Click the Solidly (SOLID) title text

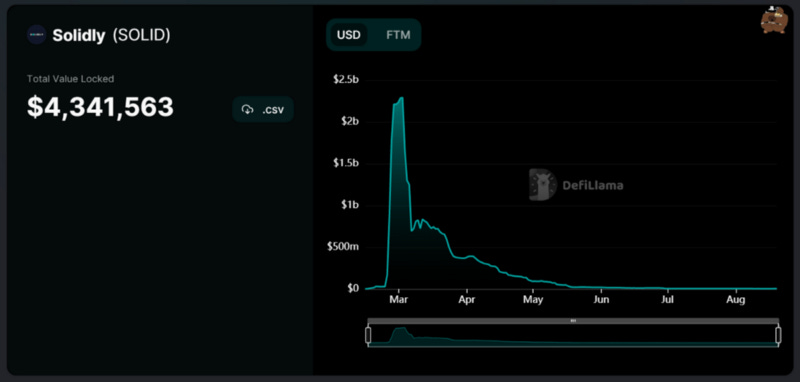(x=111, y=35)
